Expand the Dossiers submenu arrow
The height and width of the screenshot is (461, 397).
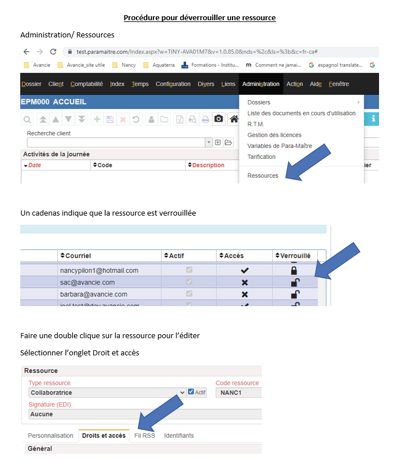click(x=359, y=102)
